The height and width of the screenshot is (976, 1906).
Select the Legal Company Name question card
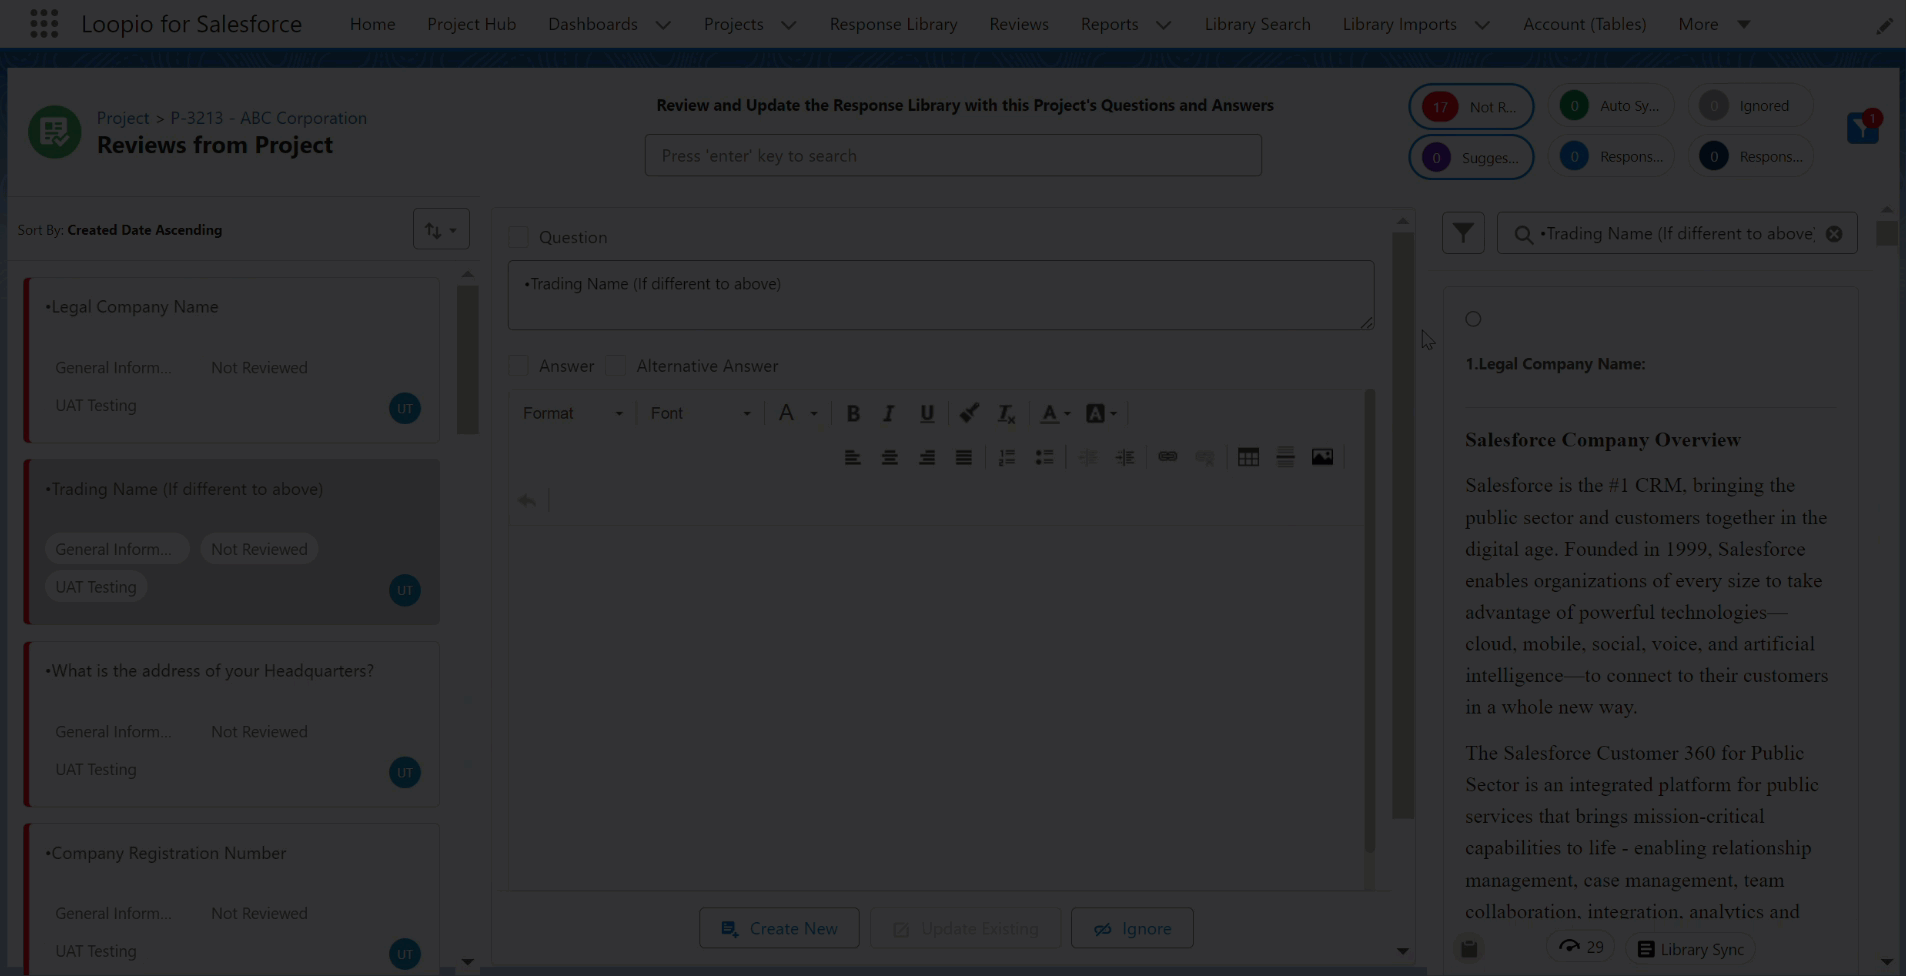pyautogui.click(x=231, y=360)
